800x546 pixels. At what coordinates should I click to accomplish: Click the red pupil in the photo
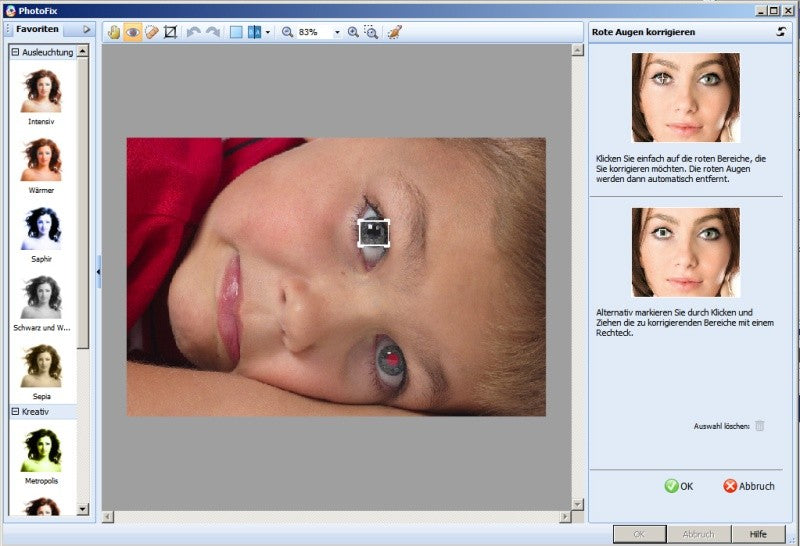392,360
